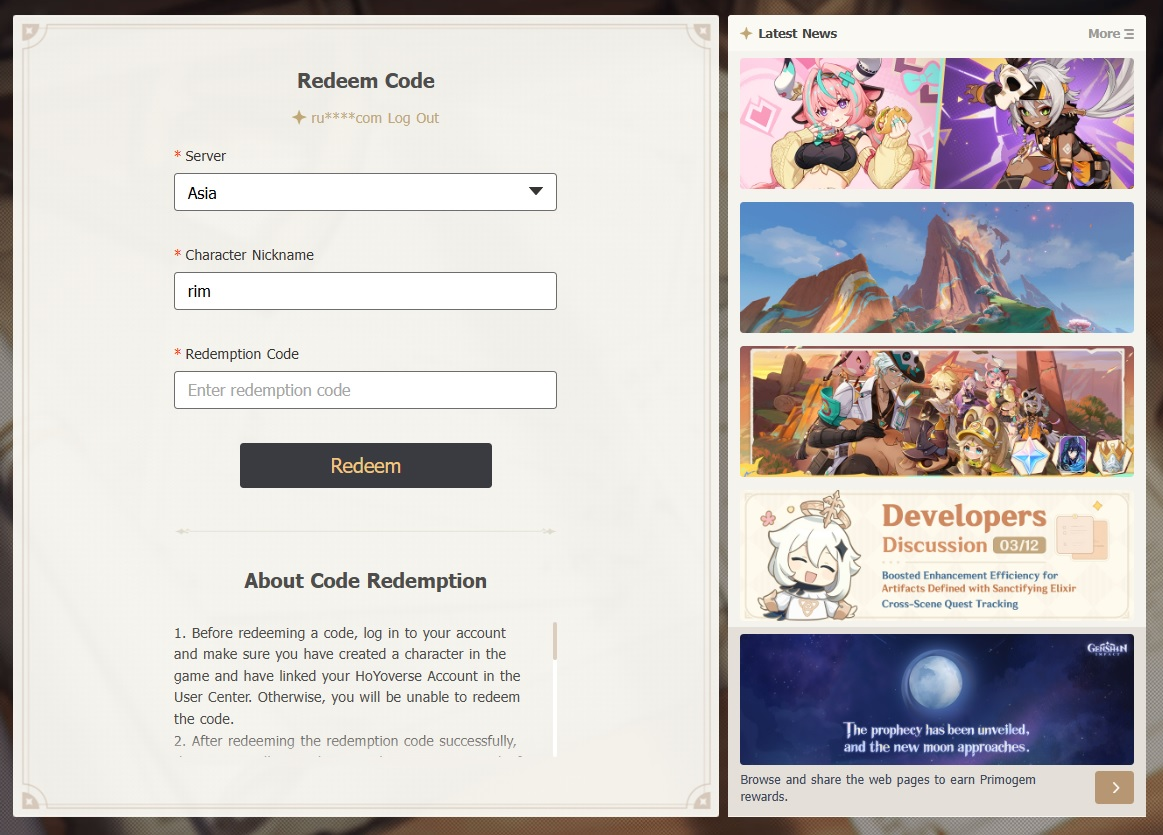This screenshot has height=835, width=1163.
Task: Expand the Asia server combo box
Action: [x=365, y=192]
